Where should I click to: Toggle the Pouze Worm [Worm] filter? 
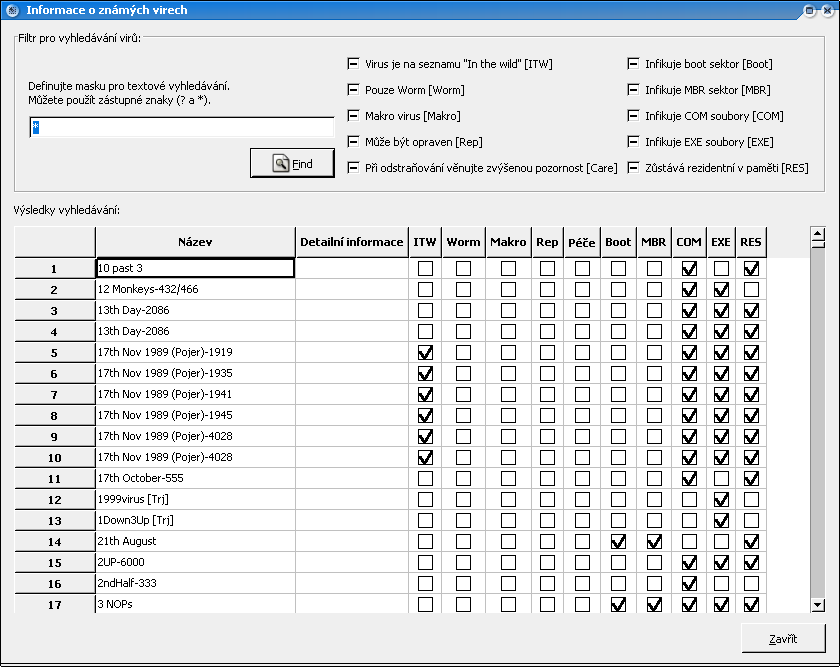click(x=353, y=89)
